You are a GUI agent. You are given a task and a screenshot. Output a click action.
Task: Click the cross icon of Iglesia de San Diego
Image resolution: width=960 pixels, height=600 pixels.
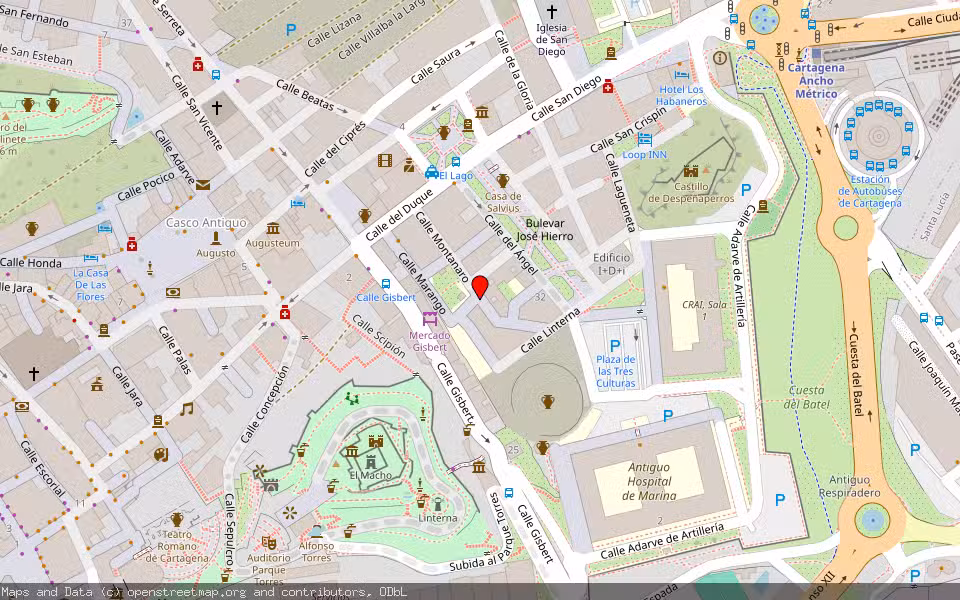552,10
